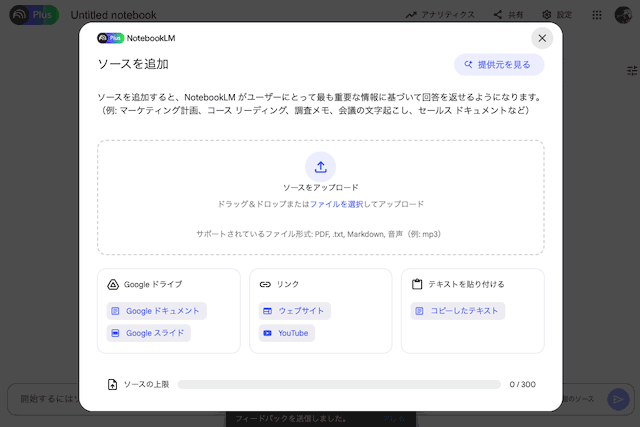This screenshot has width=640, height=427.
Task: Choose YouTube link source
Action: click(285, 333)
